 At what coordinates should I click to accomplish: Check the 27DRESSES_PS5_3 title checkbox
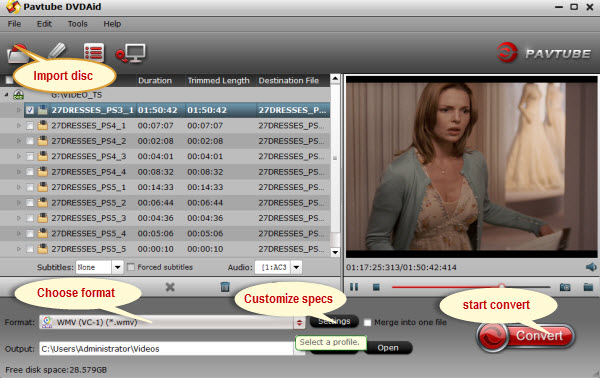[30, 218]
